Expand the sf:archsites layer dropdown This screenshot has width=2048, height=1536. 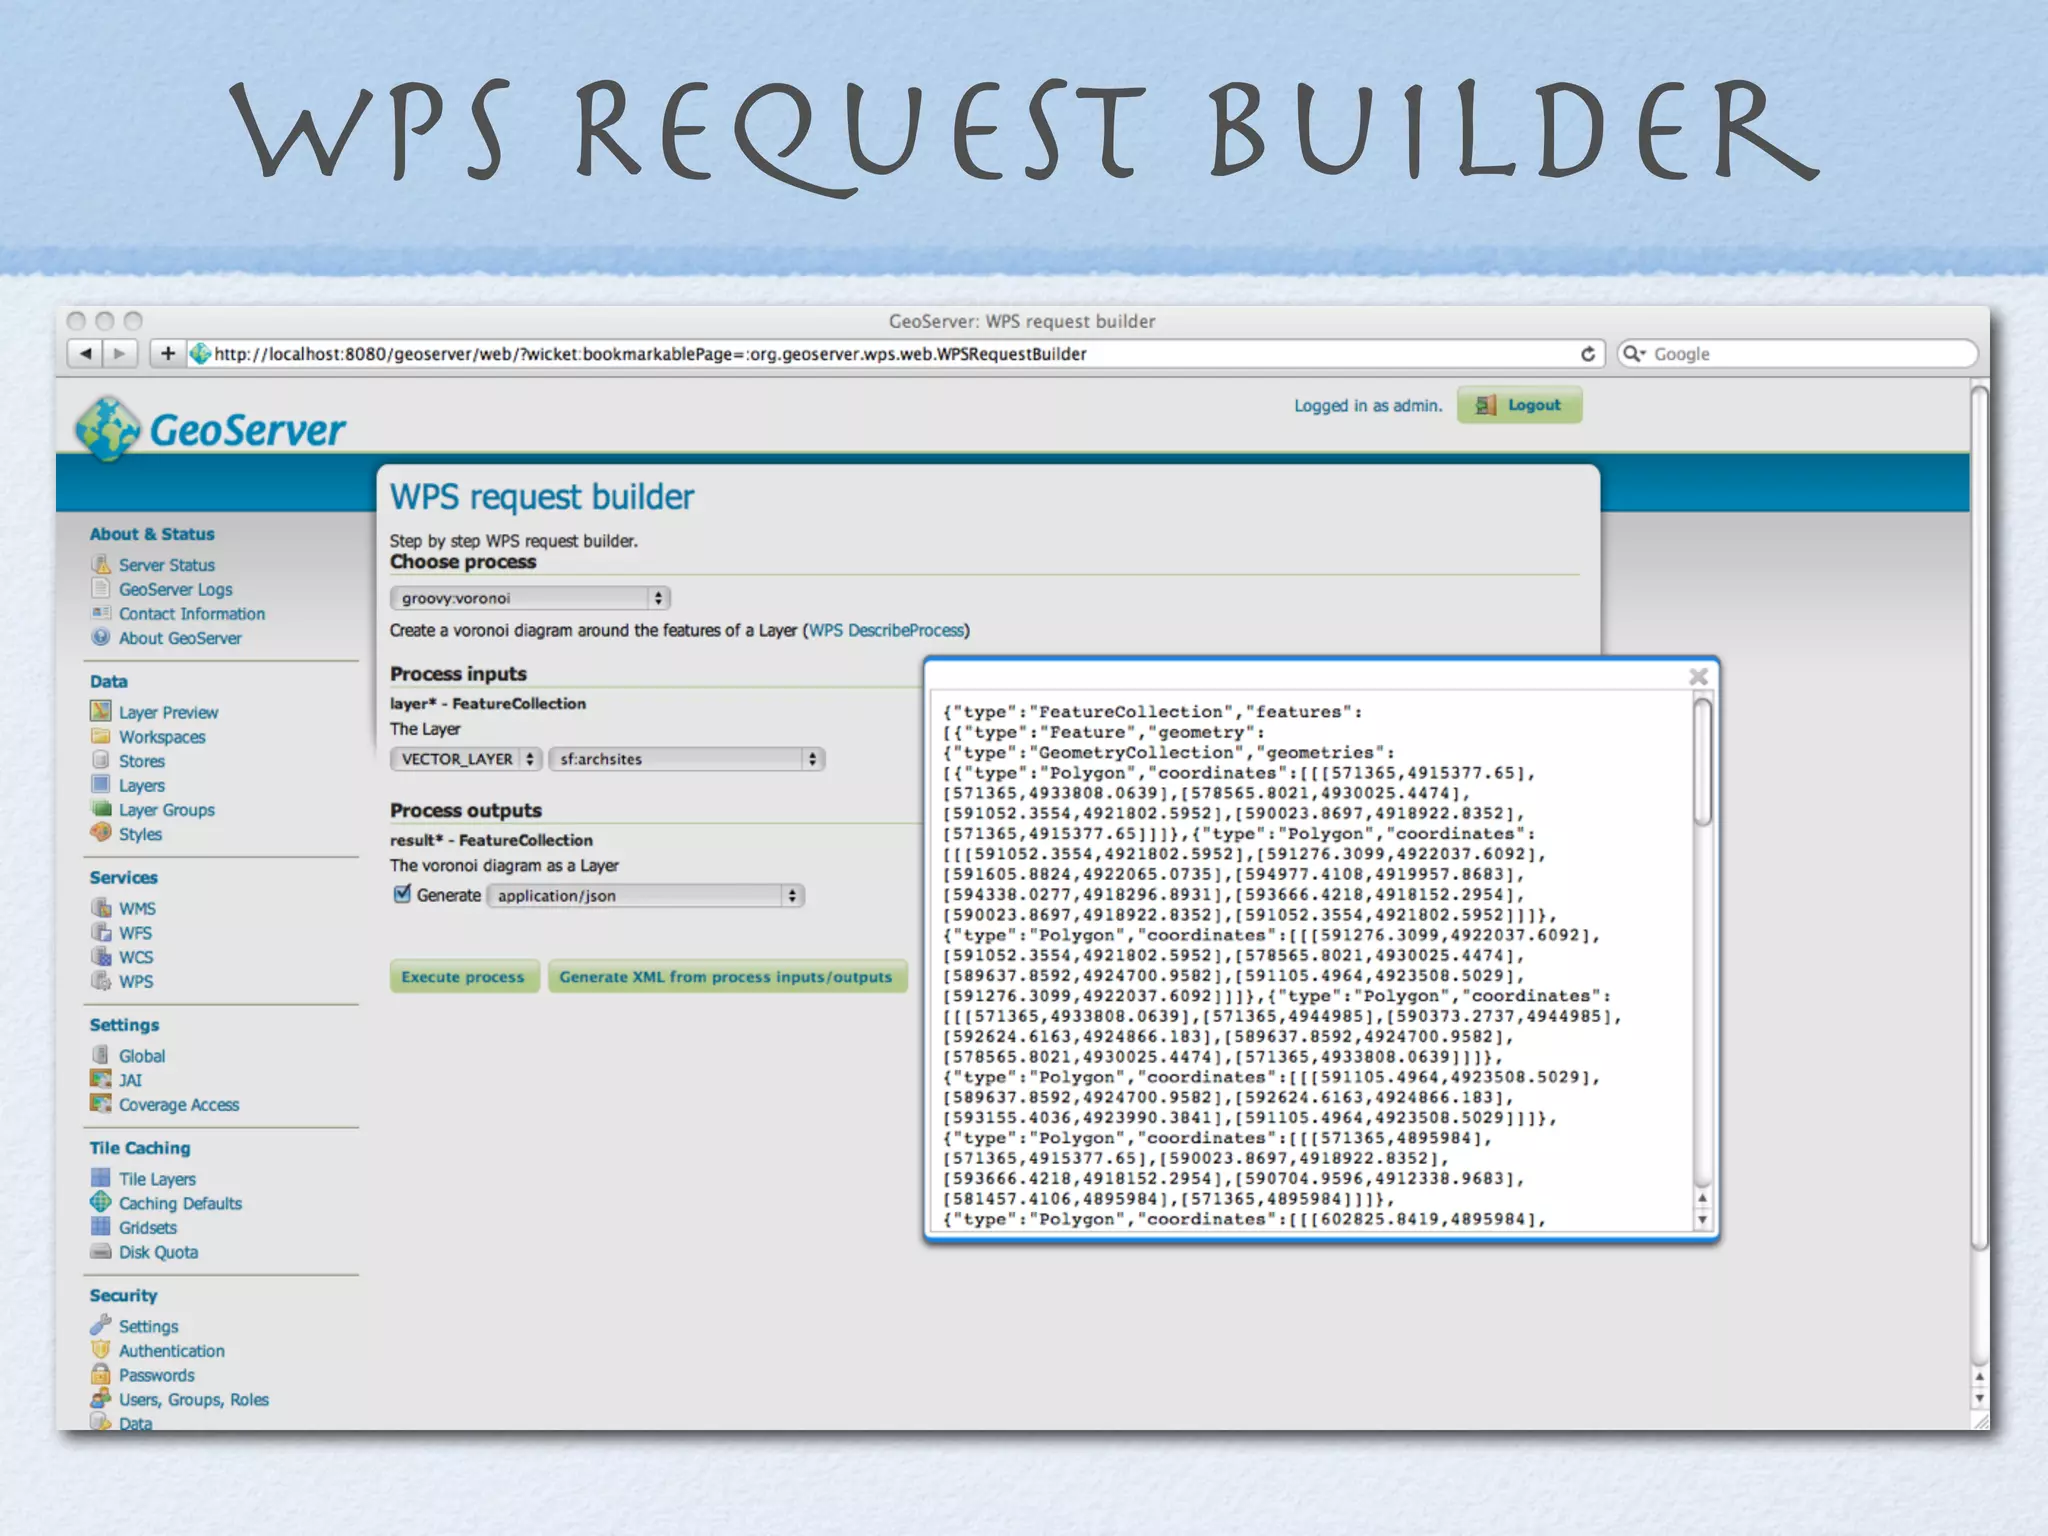(686, 759)
